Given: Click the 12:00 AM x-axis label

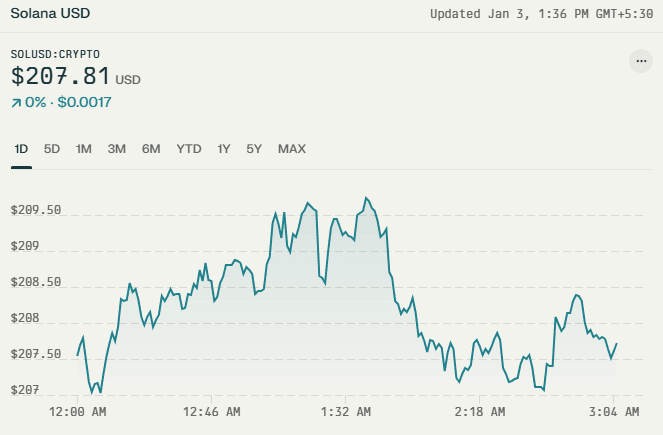Looking at the screenshot, I should 77,412.
